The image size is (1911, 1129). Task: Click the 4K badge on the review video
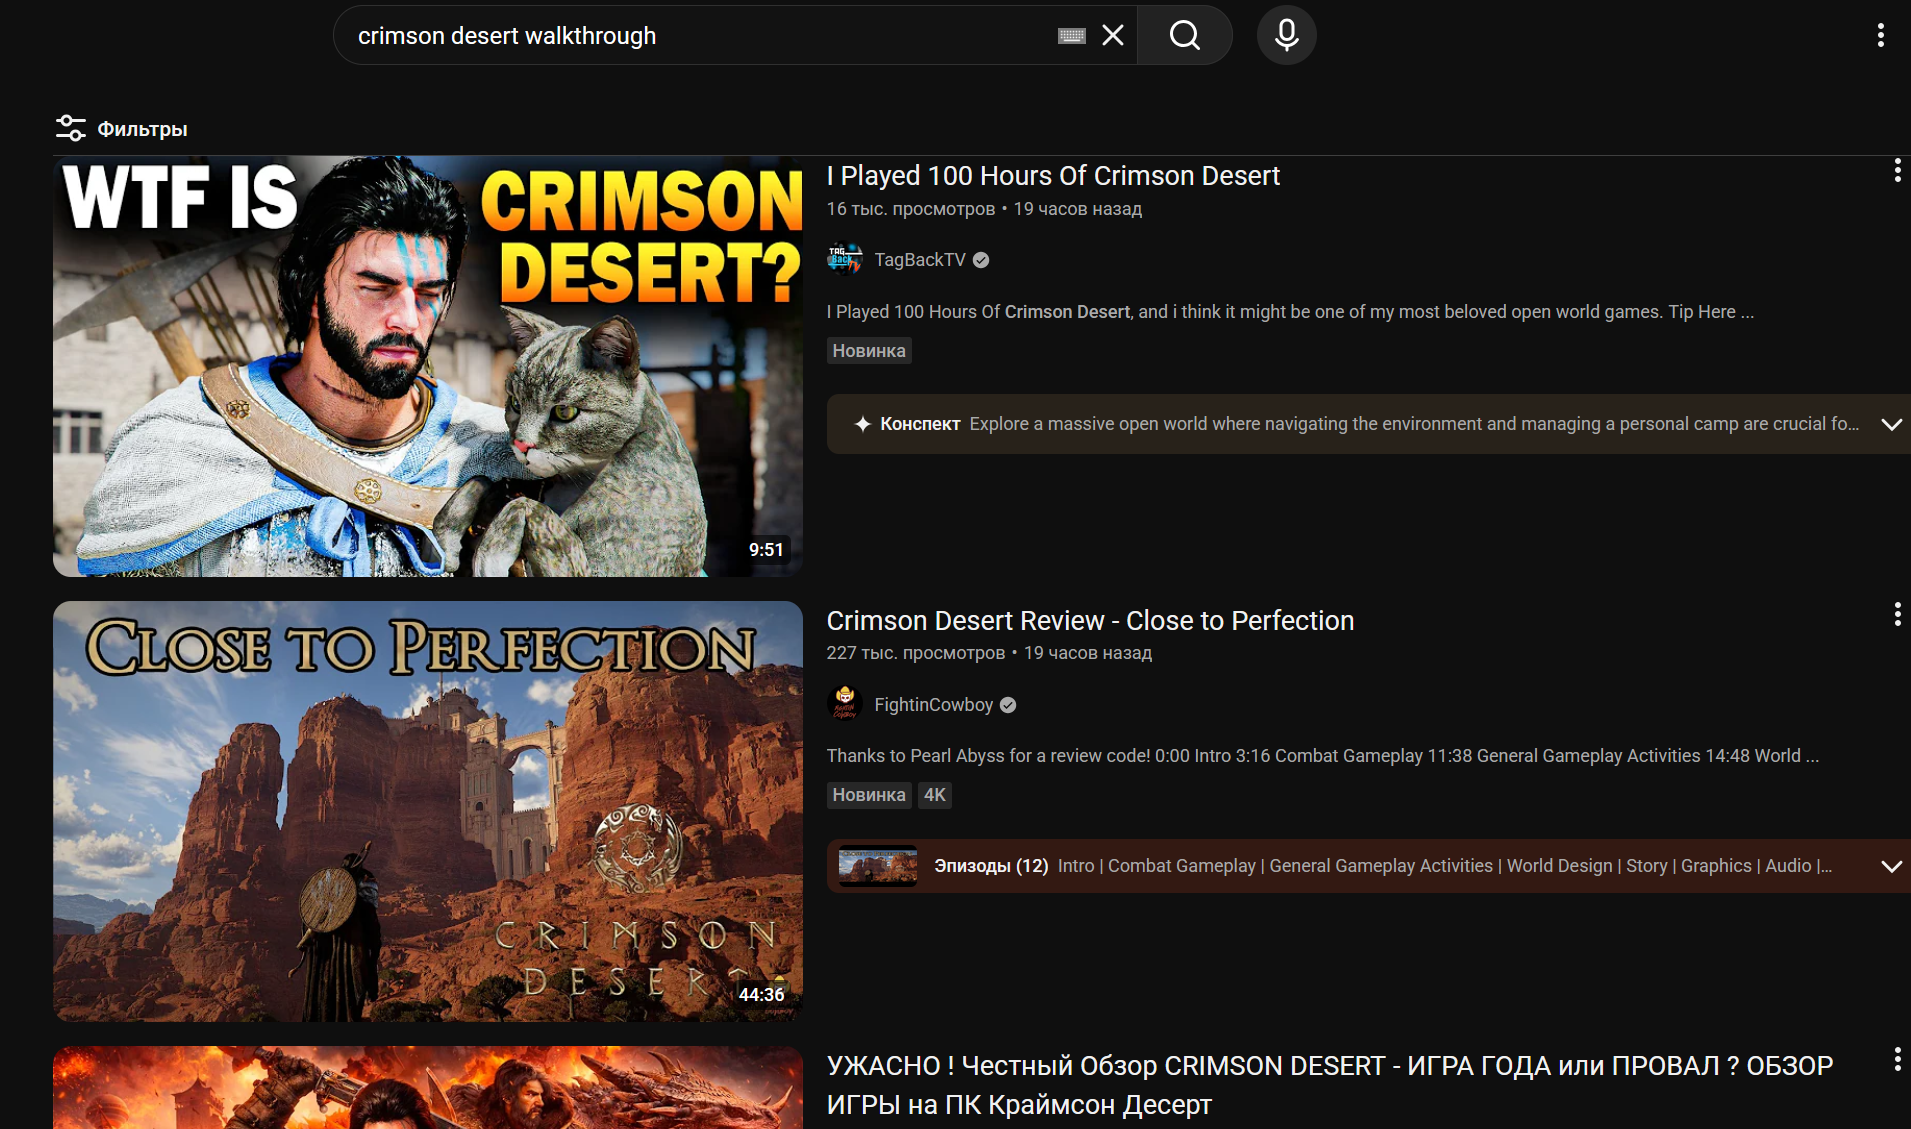click(935, 795)
